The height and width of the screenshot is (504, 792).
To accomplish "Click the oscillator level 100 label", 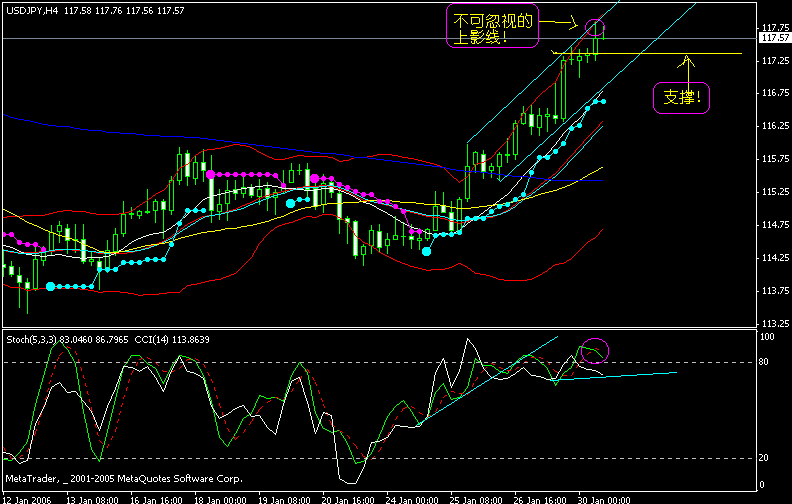I will pyautogui.click(x=767, y=337).
